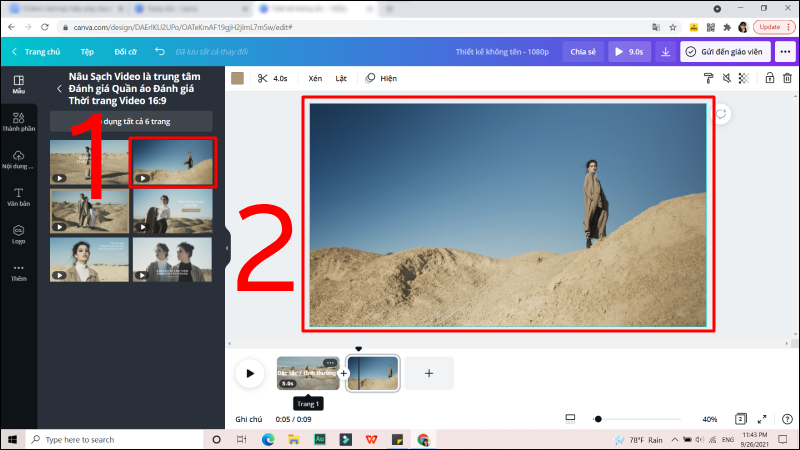
Task: Open the Nội dung uploads tab
Action: pos(19,159)
